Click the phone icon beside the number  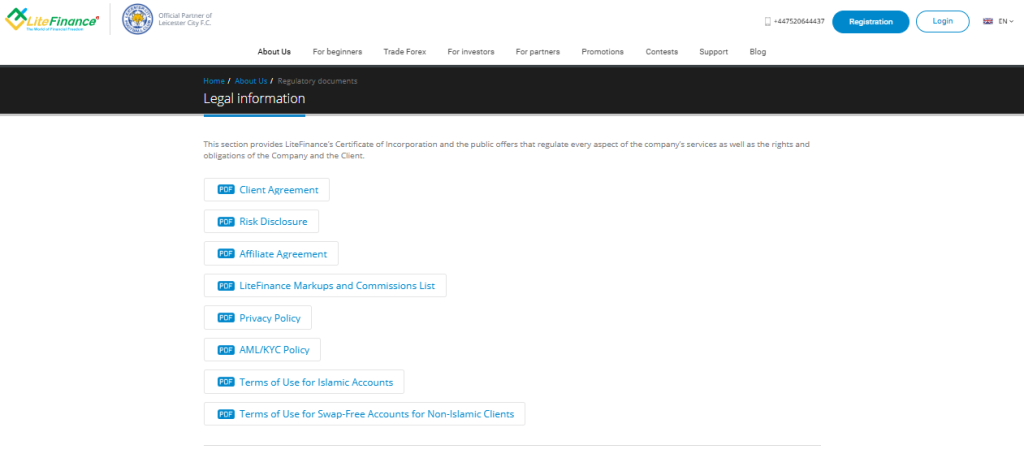[x=768, y=21]
